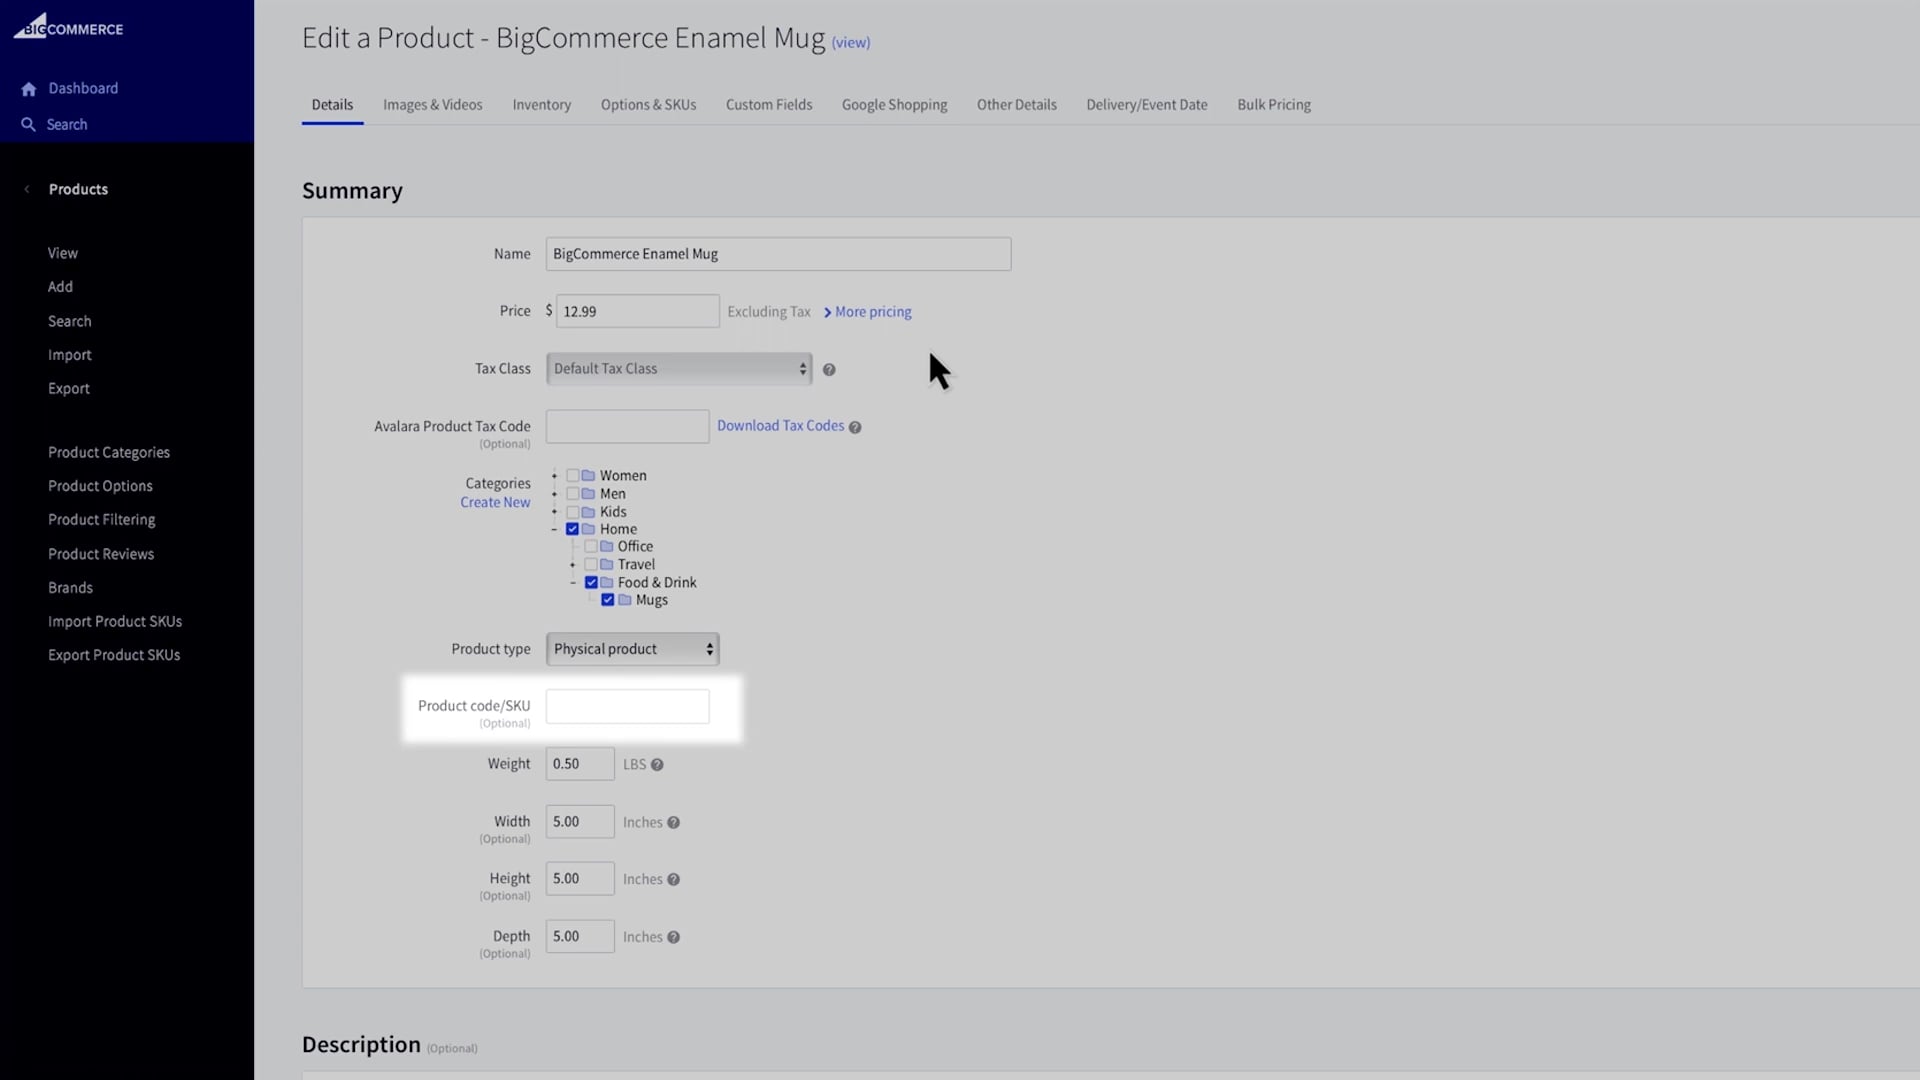Click the Width Inches help icon

pos(674,823)
